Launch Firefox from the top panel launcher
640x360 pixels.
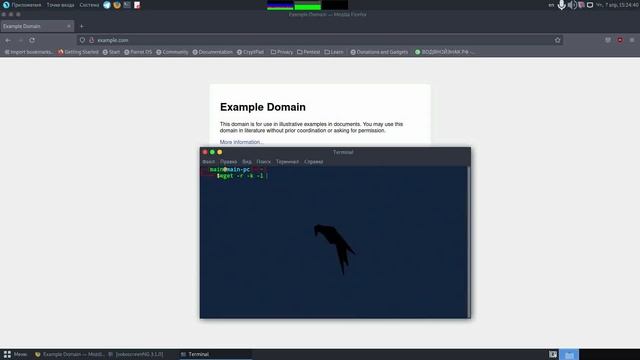click(x=117, y=5)
